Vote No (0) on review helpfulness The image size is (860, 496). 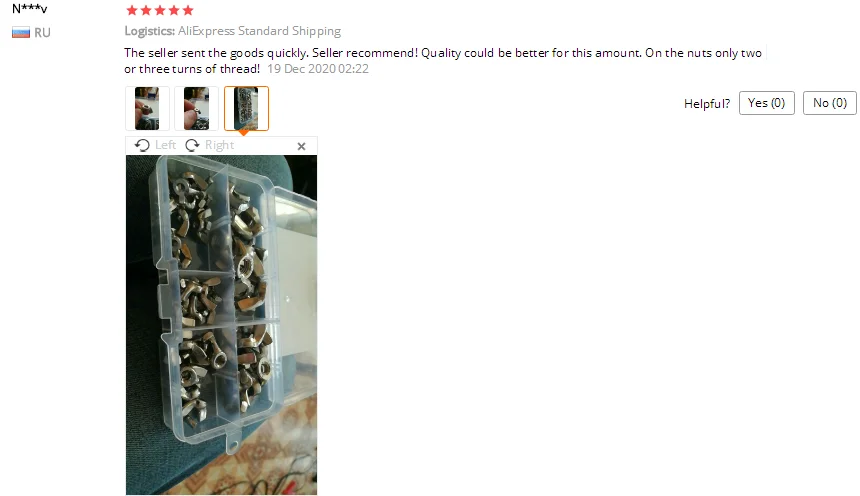point(830,103)
